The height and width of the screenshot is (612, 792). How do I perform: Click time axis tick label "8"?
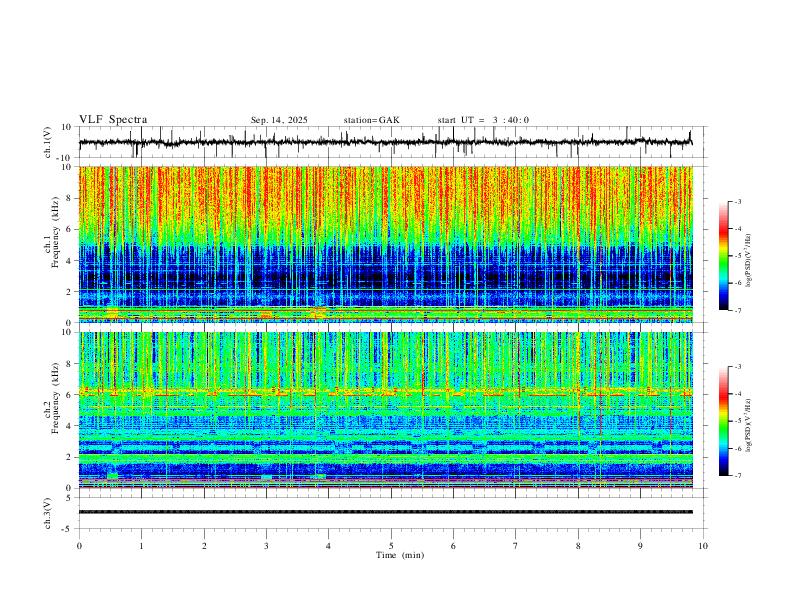click(578, 546)
